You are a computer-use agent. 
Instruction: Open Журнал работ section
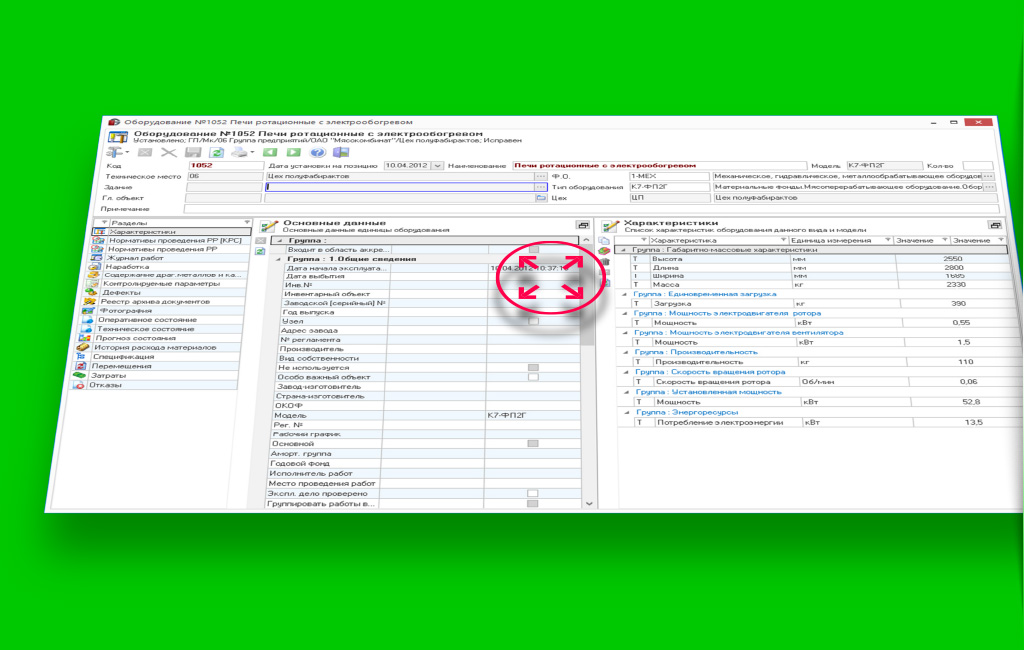pyautogui.click(x=135, y=258)
